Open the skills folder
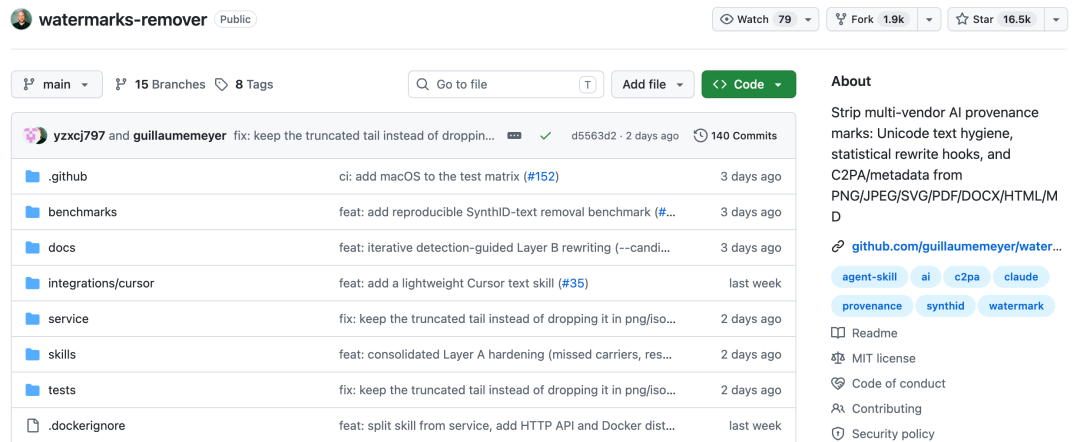The width and height of the screenshot is (1080, 442). [62, 355]
